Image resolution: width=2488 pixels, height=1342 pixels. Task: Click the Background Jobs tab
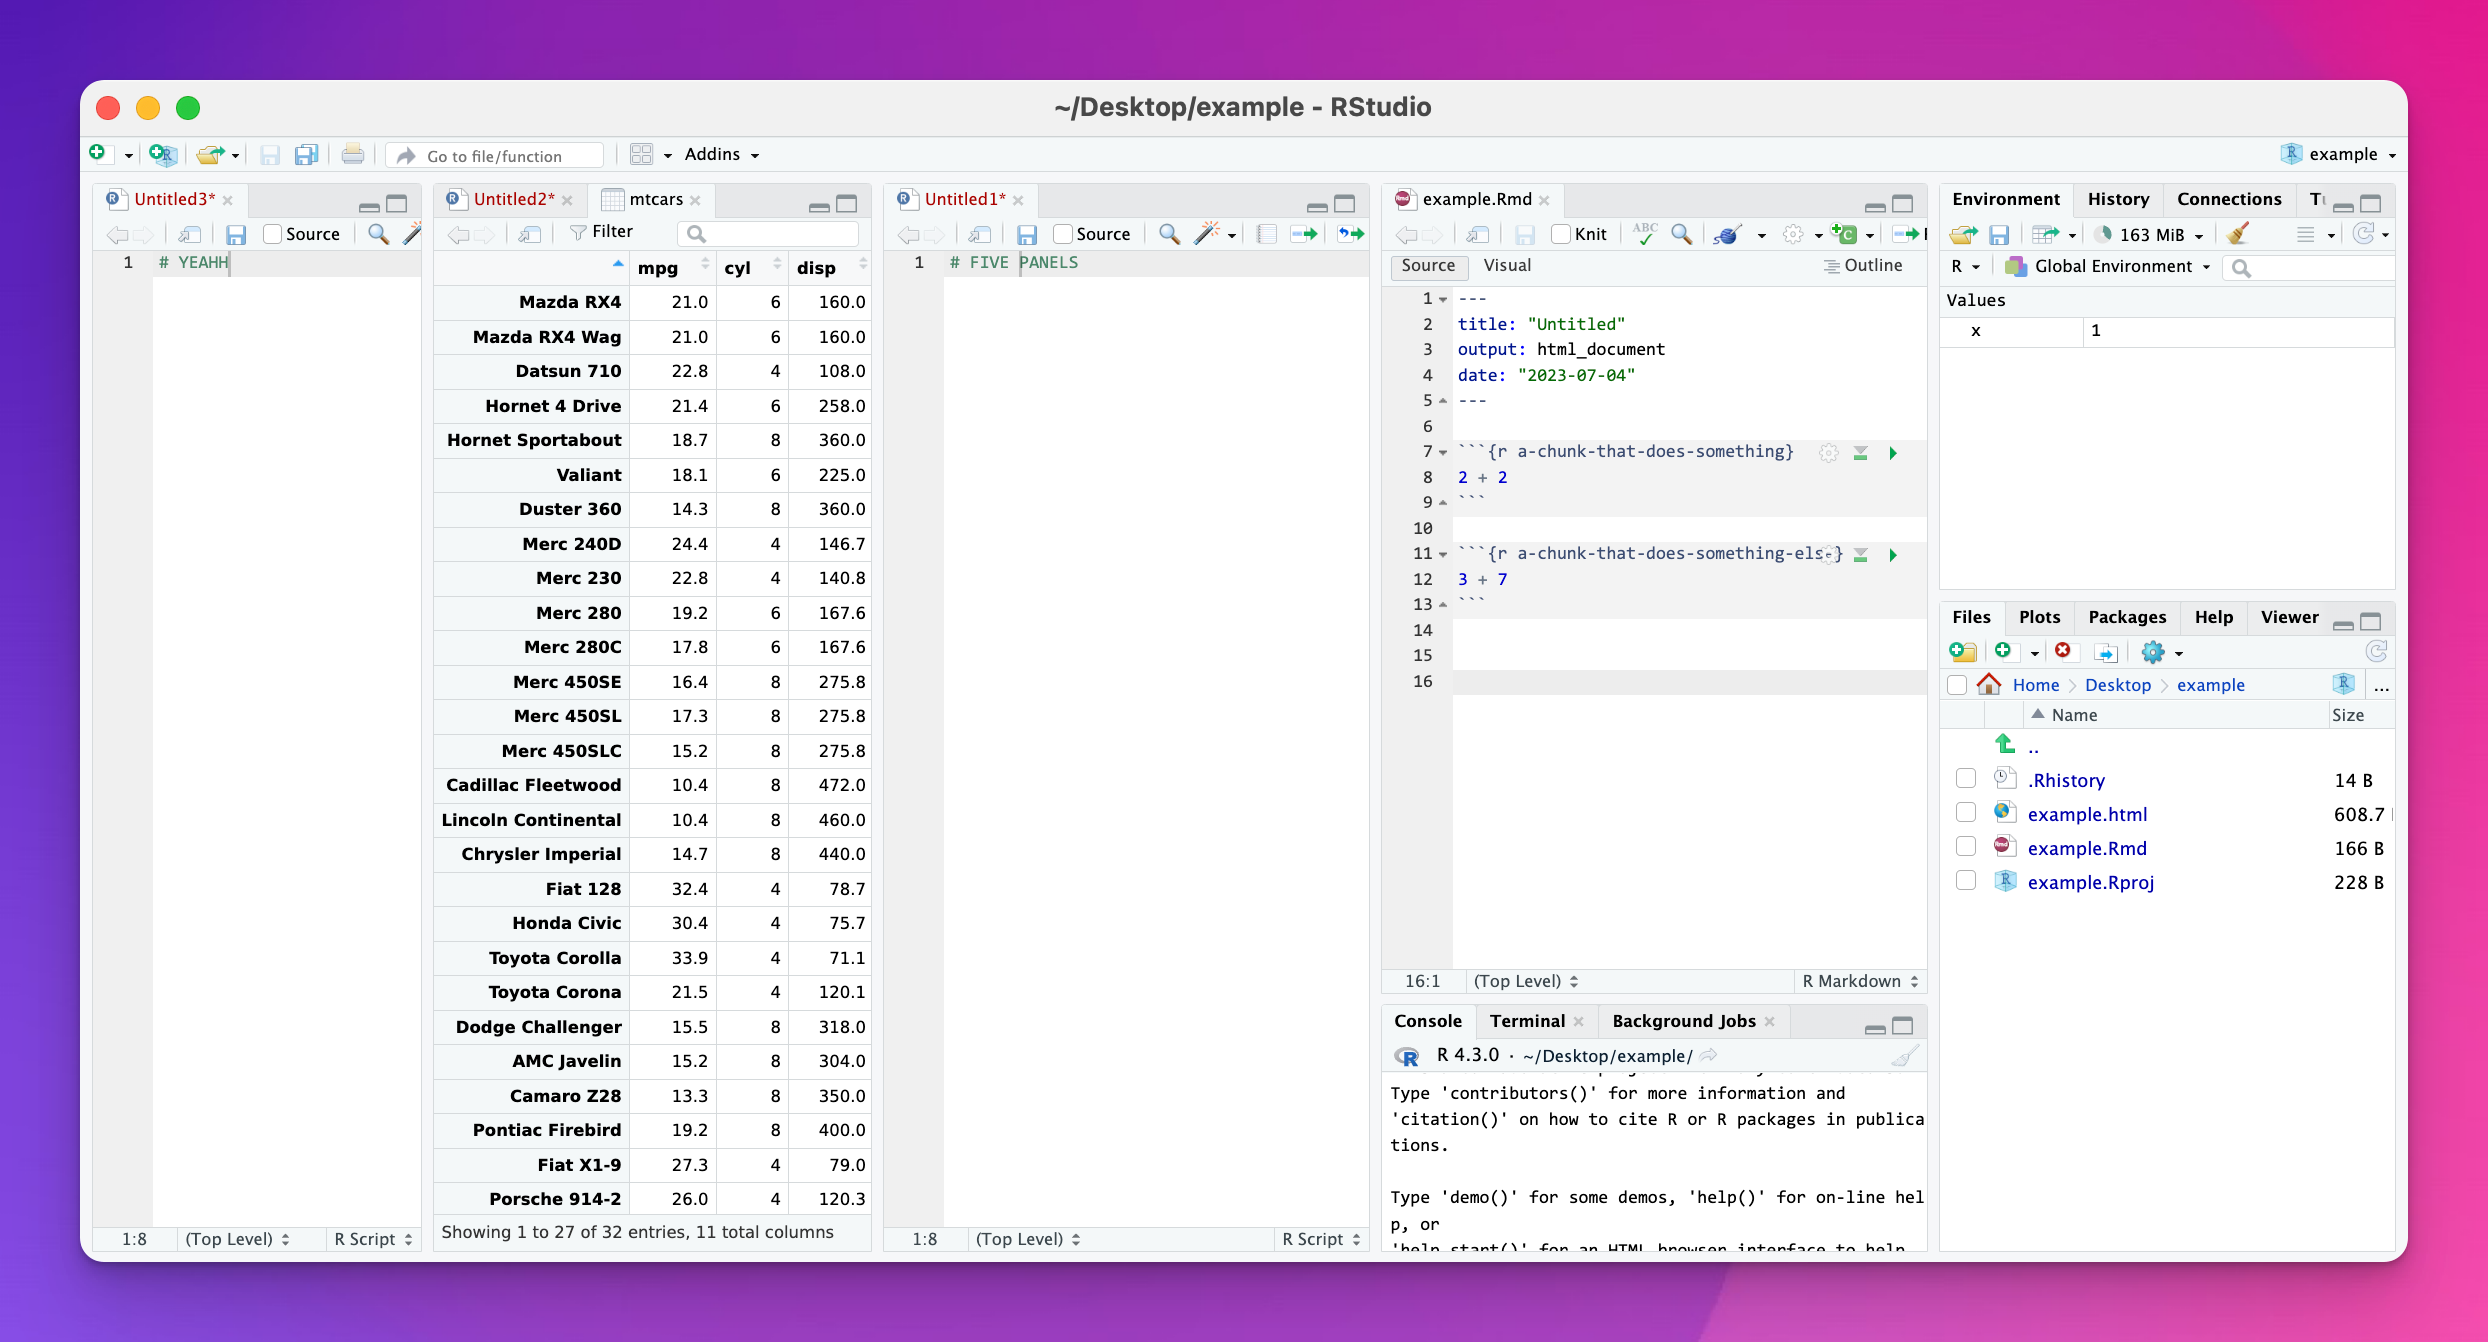[x=1684, y=1021]
